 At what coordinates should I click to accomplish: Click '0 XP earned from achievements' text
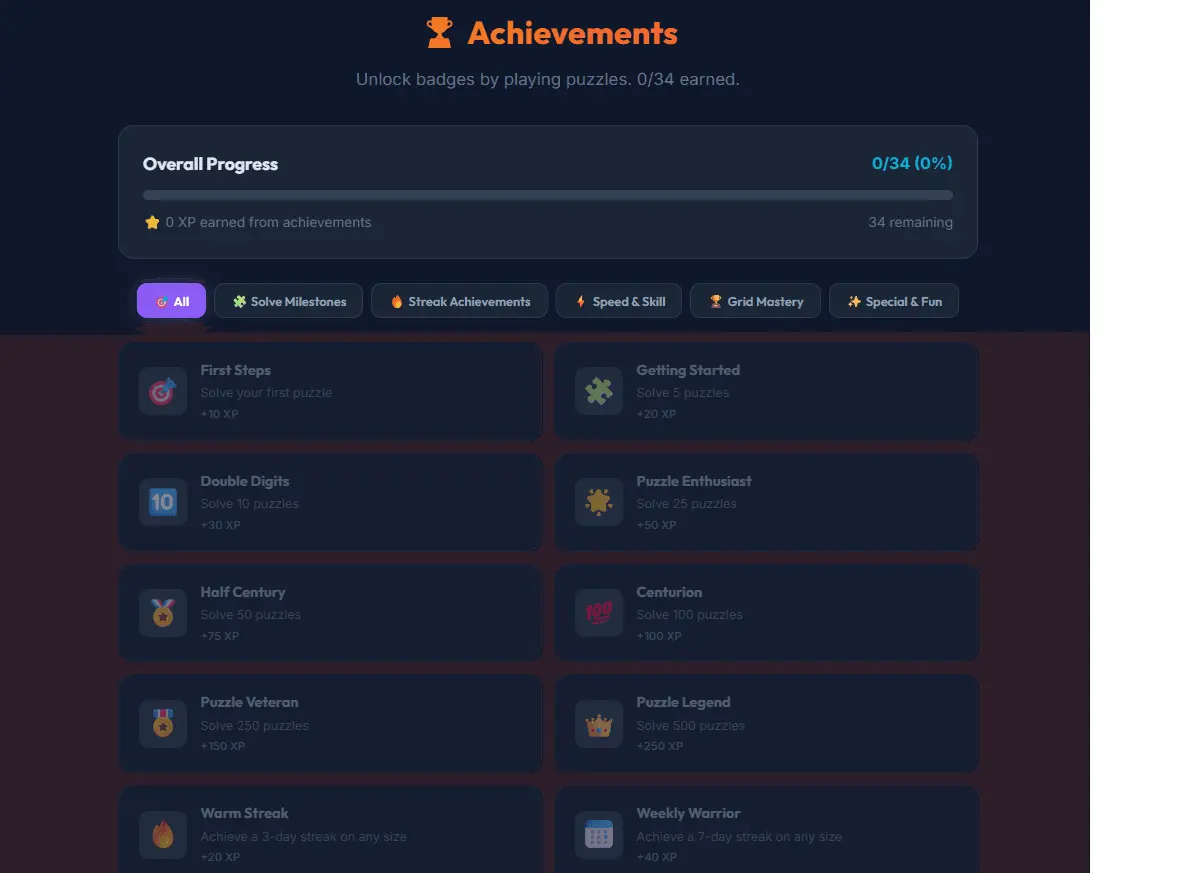tap(268, 222)
